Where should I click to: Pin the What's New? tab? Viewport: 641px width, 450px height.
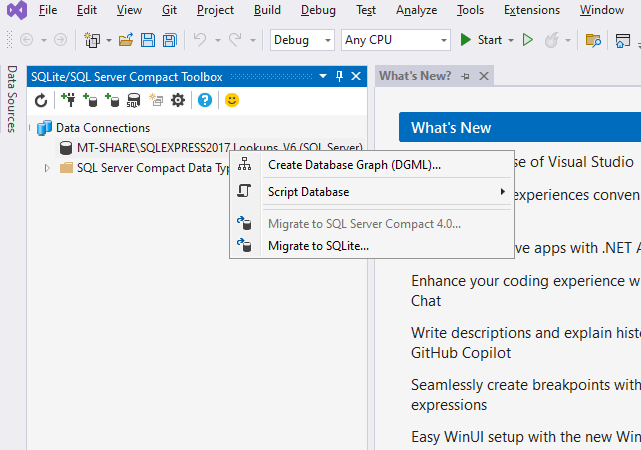point(465,76)
